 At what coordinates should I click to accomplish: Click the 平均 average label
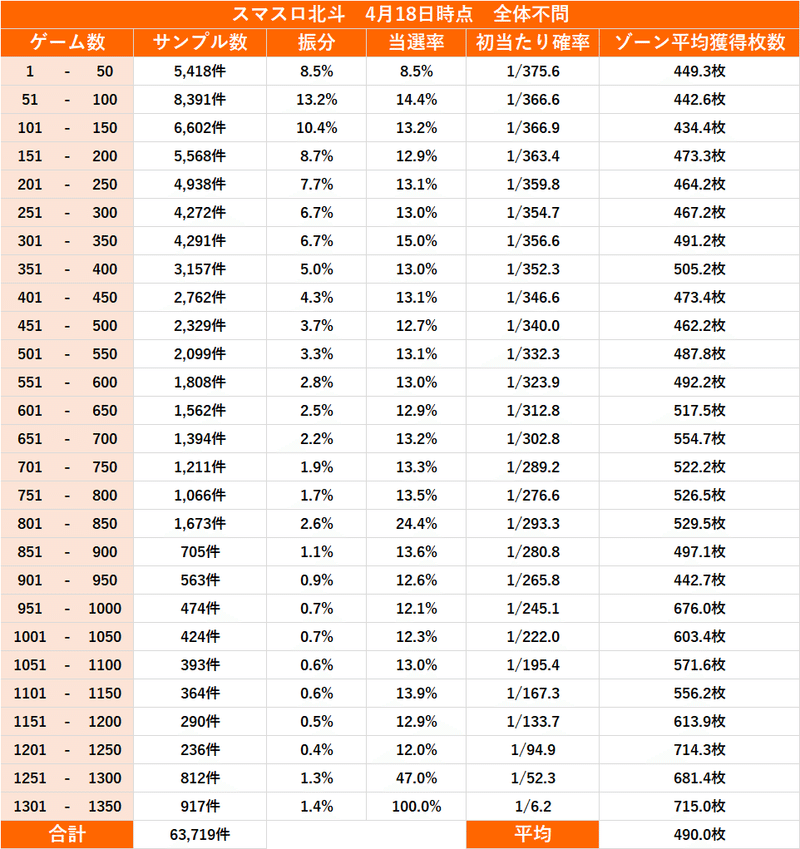point(533,834)
